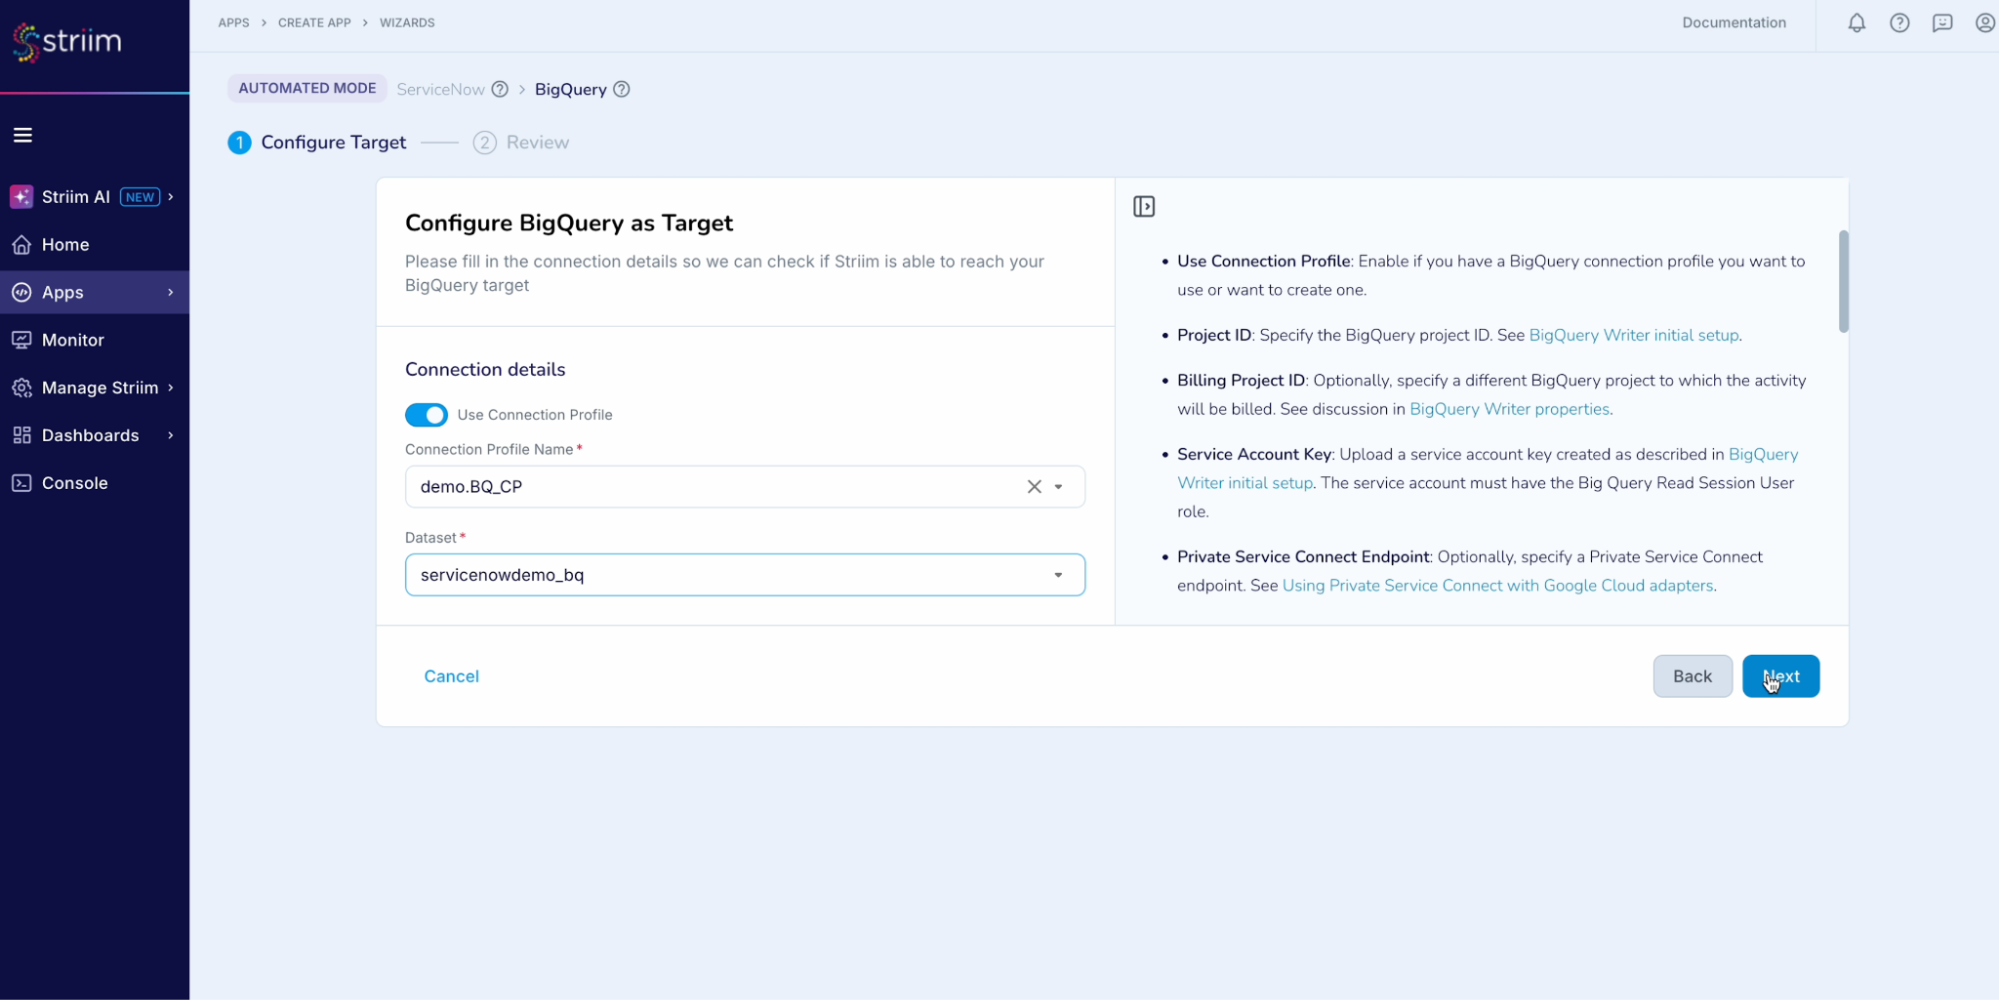Click the AUTOMATED MODE badge

pos(307,88)
